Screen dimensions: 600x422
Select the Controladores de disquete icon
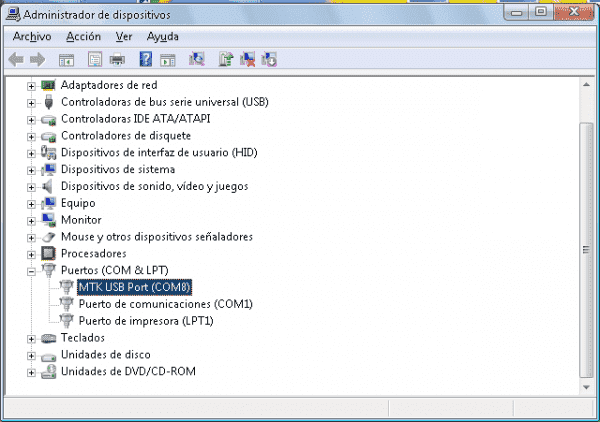coord(49,137)
